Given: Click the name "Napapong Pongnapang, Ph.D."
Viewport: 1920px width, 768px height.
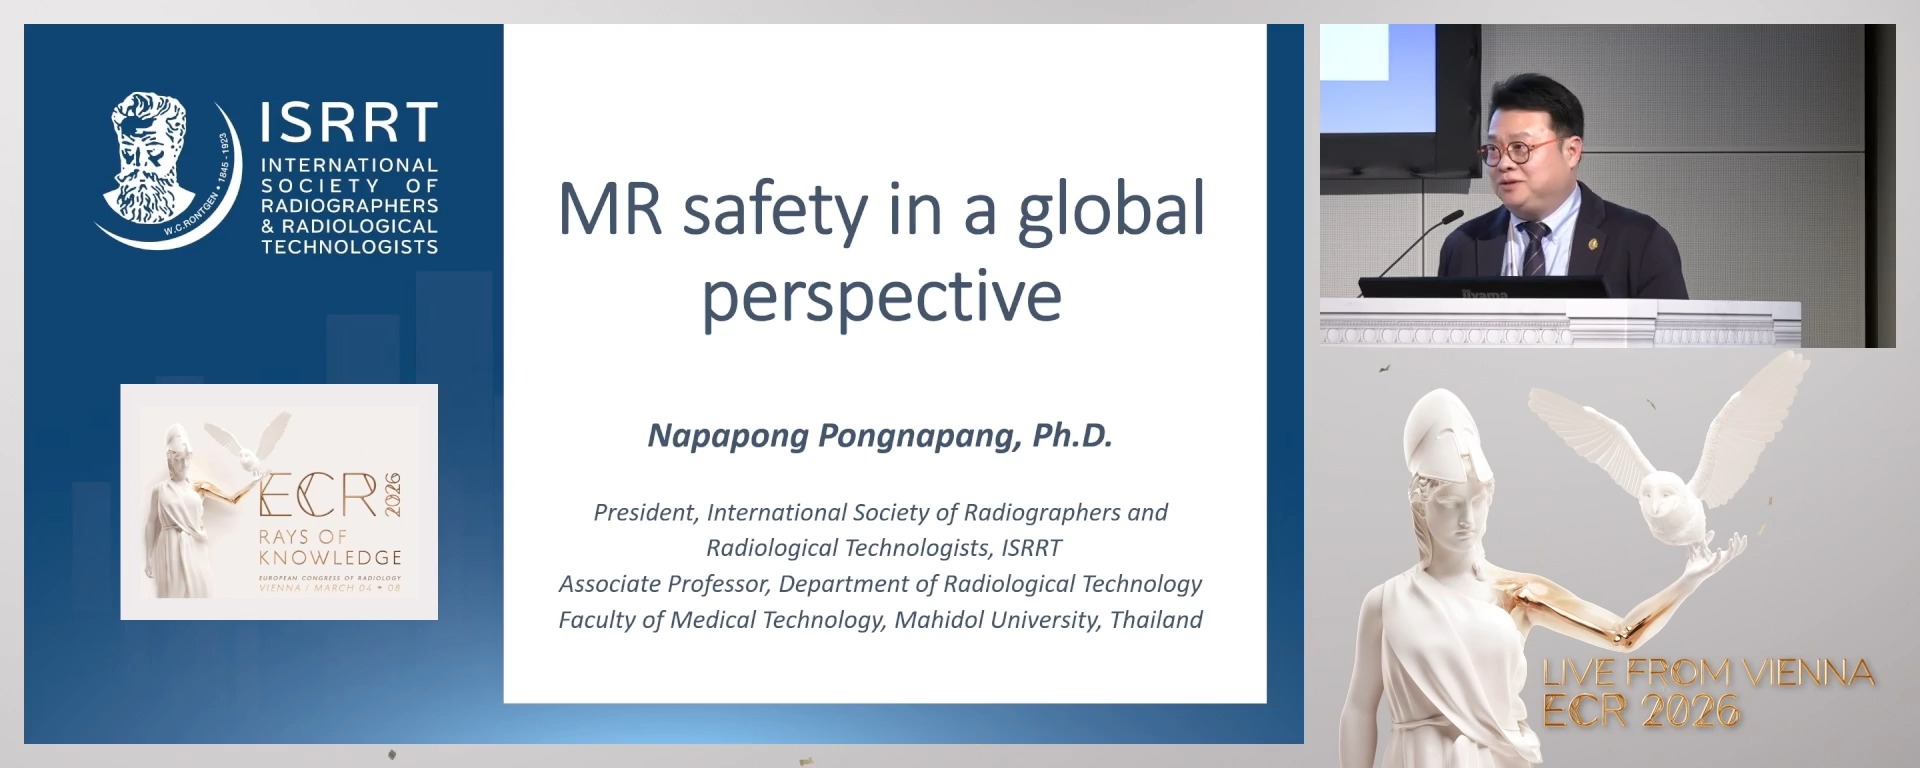Looking at the screenshot, I should tap(880, 435).
